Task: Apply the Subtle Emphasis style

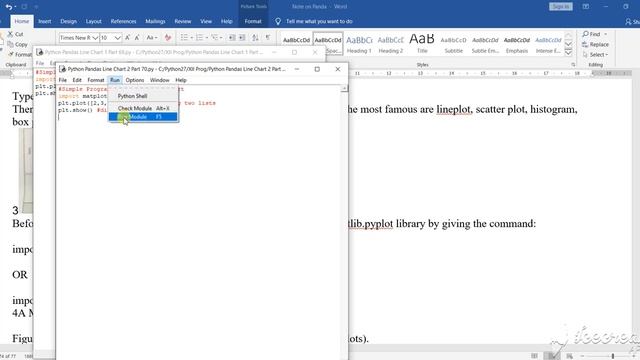Action: pyautogui.click(x=485, y=44)
